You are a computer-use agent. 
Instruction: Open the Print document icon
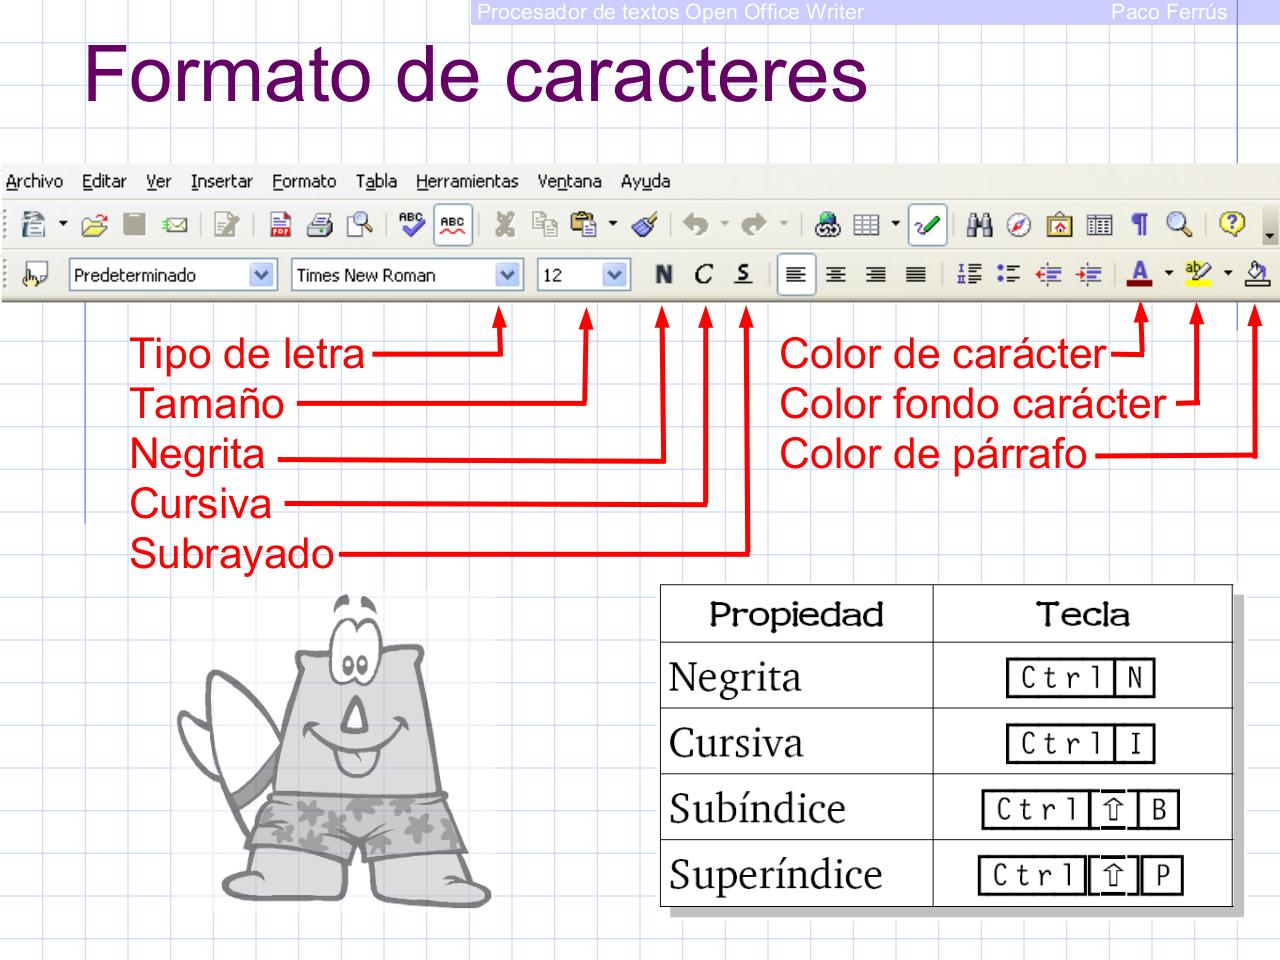320,225
